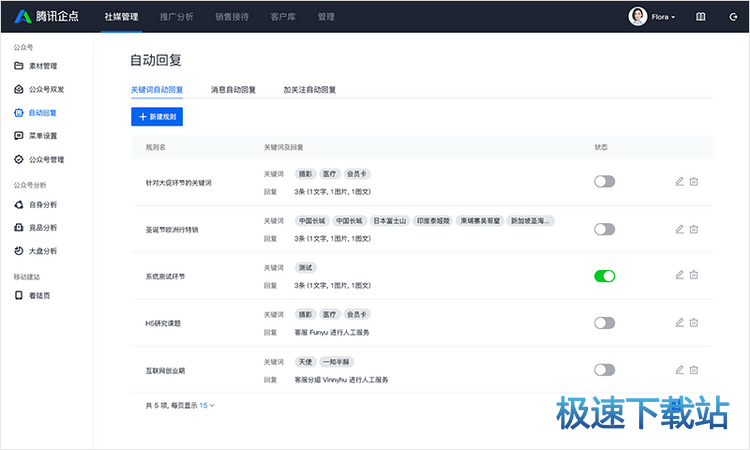Image resolution: width=750 pixels, height=450 pixels.
Task: Click keyword tag 印度泰姬陵
Action: (433, 221)
